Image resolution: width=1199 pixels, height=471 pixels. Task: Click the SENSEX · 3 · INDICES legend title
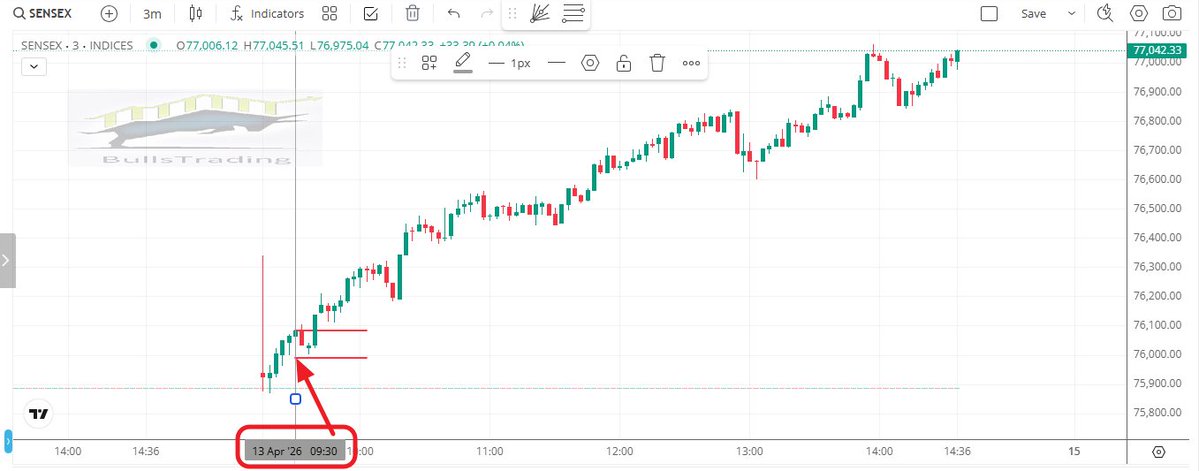pyautogui.click(x=77, y=45)
